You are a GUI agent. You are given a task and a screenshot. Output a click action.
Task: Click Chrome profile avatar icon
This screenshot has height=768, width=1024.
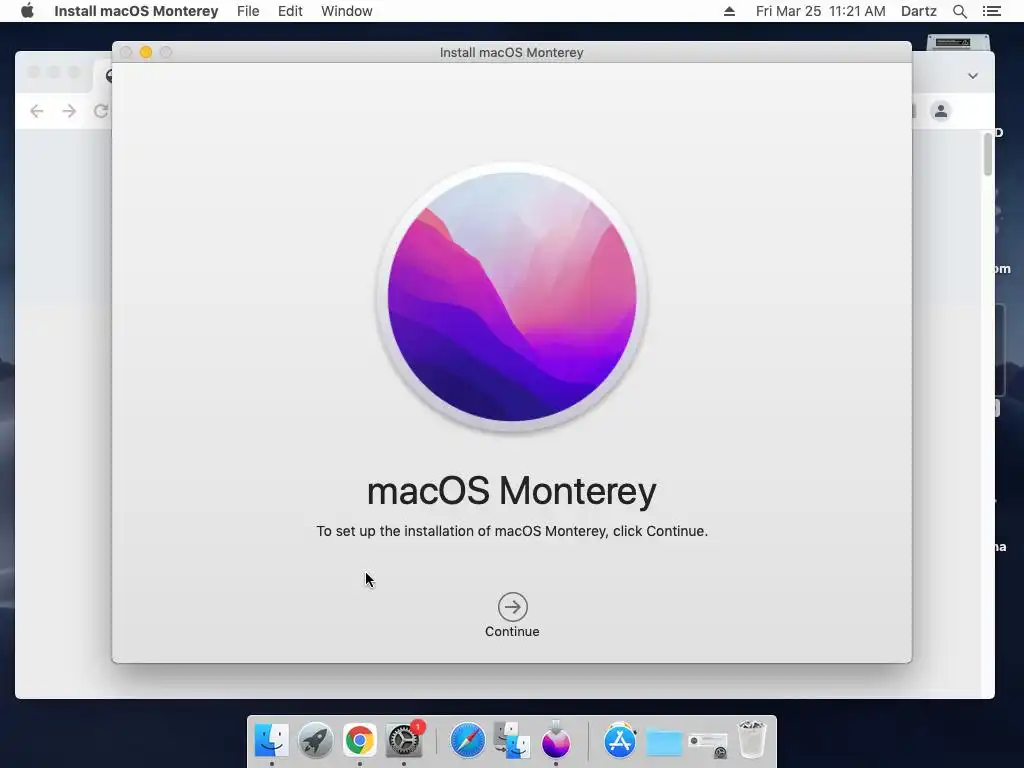coord(940,111)
